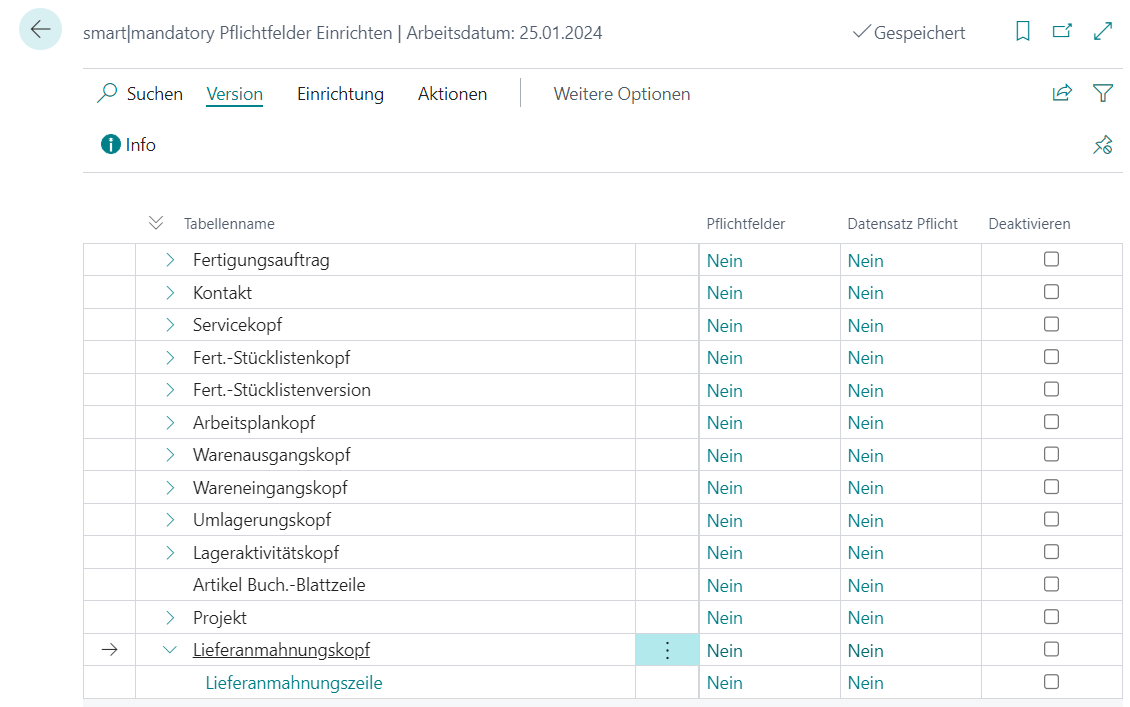Open page in new window icon
1130x707 pixels.
point(1062,32)
